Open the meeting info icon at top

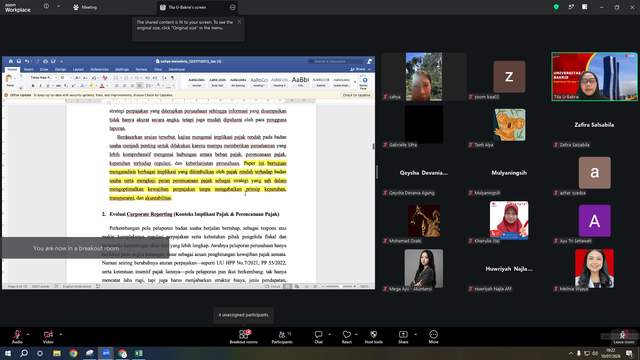pyautogui.click(x=46, y=7)
